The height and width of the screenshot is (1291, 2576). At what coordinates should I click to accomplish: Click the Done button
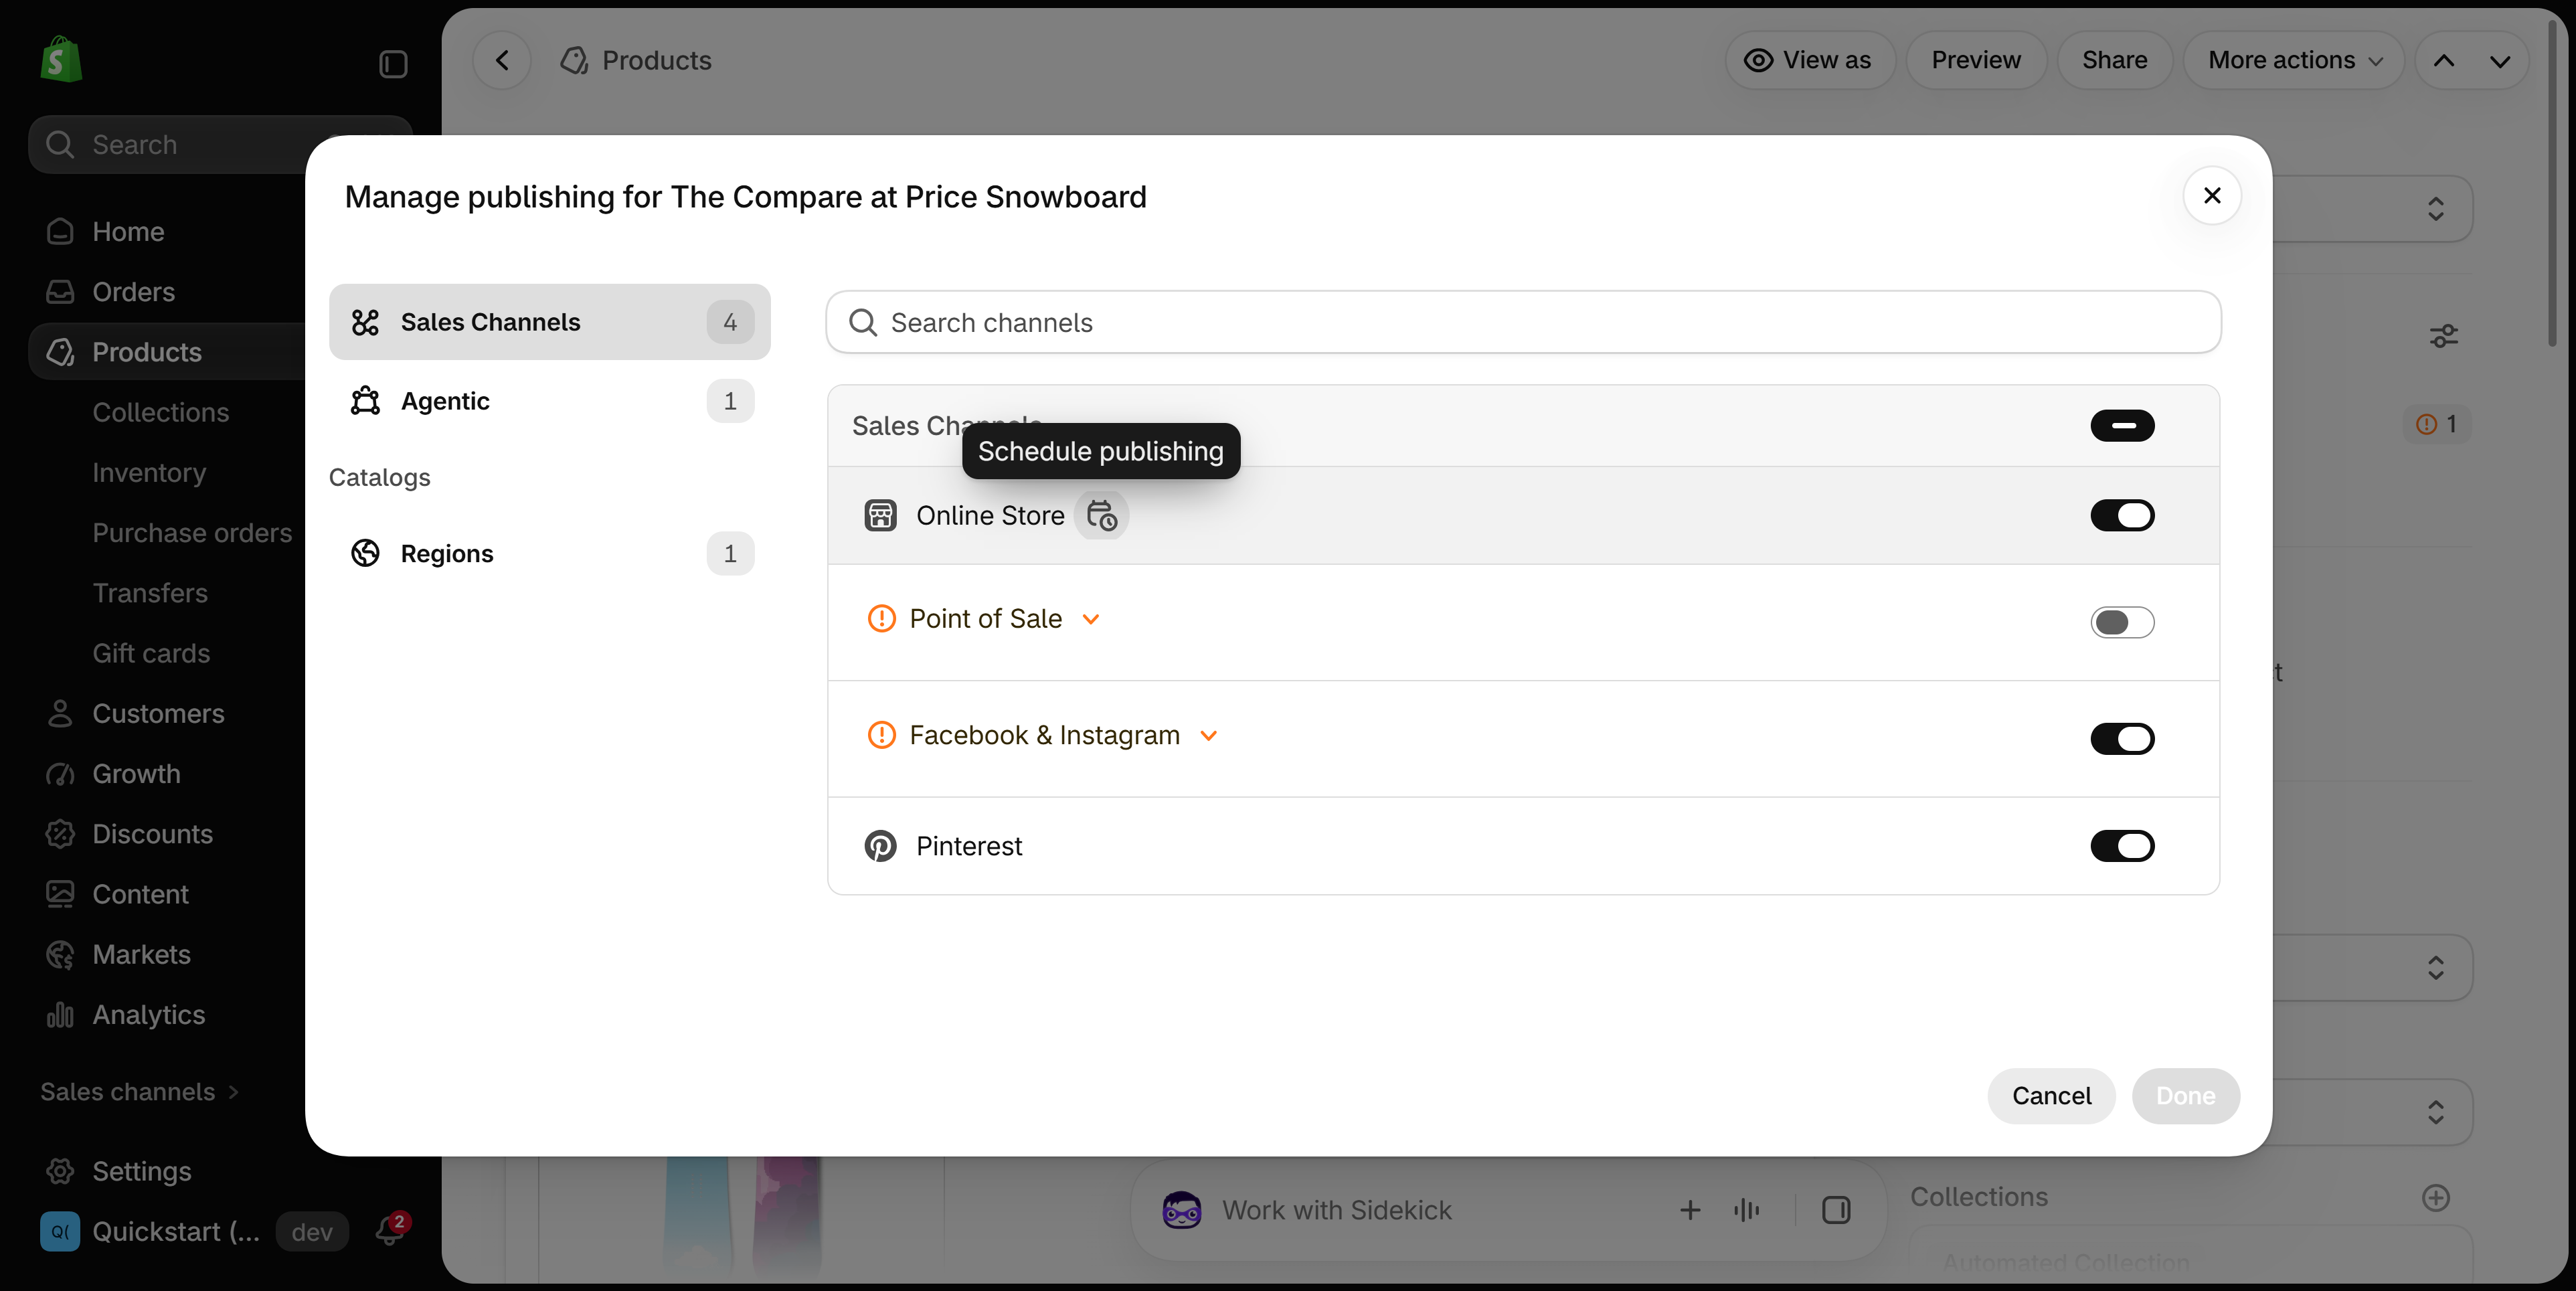(x=2185, y=1096)
